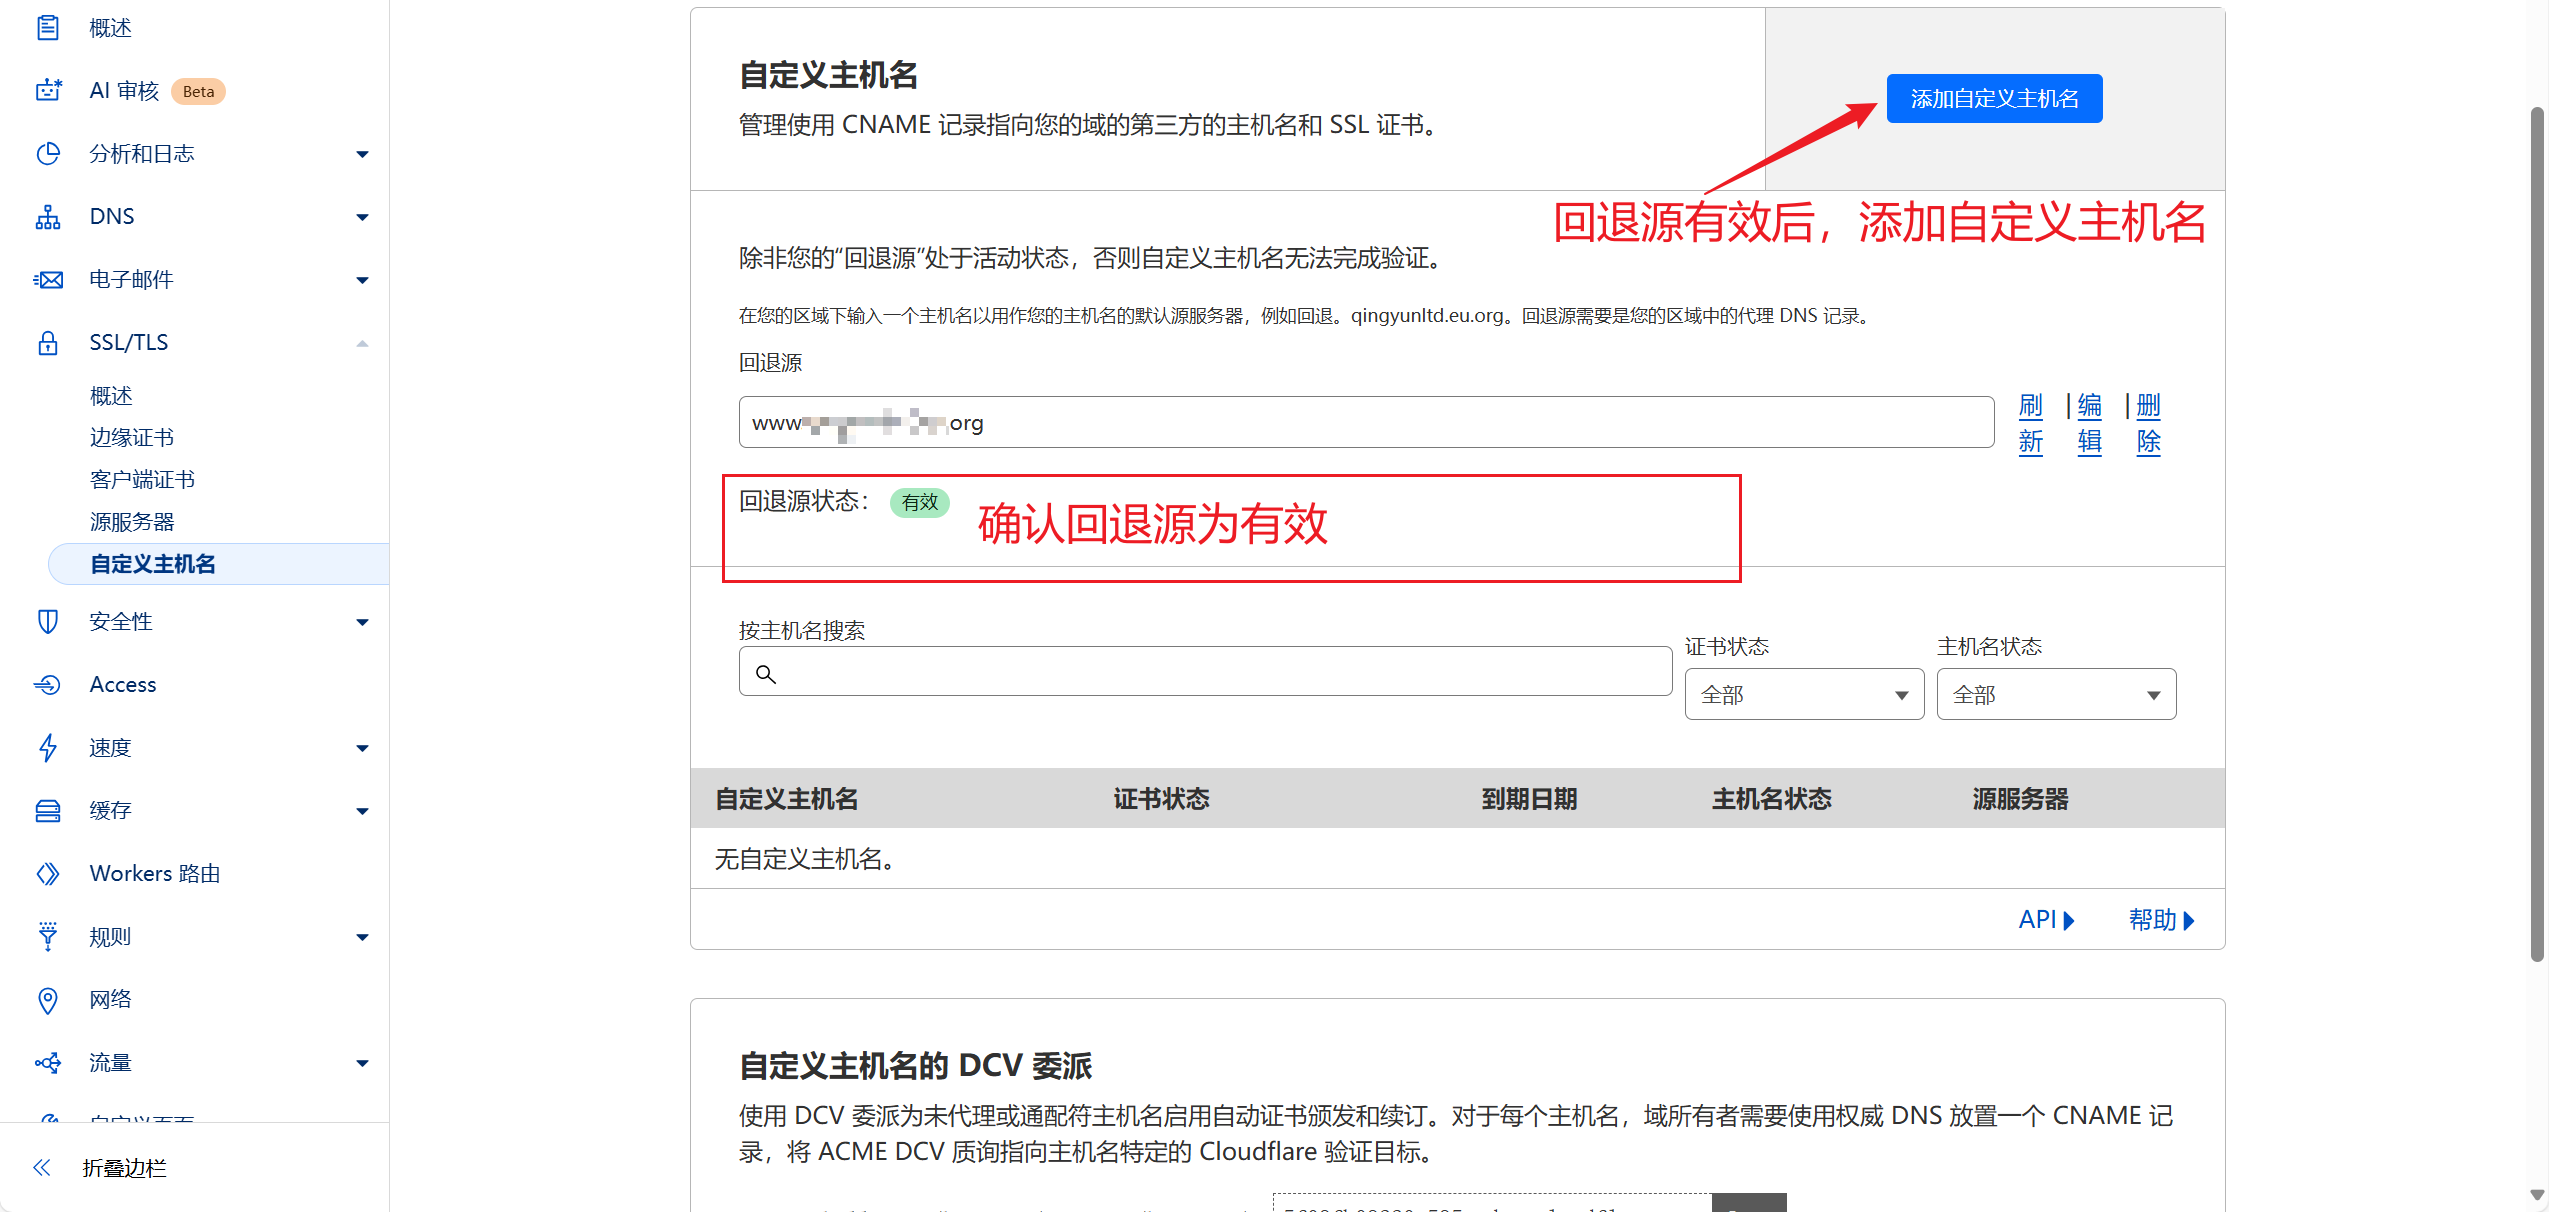Select 自定义主机名 submenu item
Image resolution: width=2549 pixels, height=1212 pixels.
pos(218,564)
